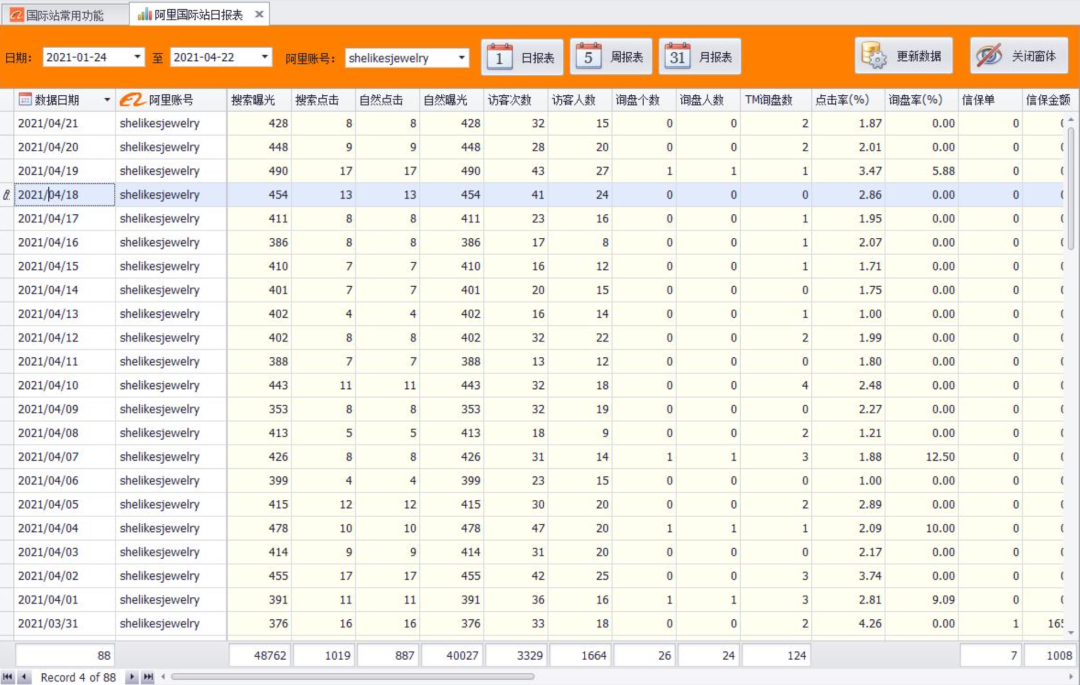Open the start date dropdown 2021-01-24
This screenshot has height=685, width=1080.
click(x=137, y=57)
